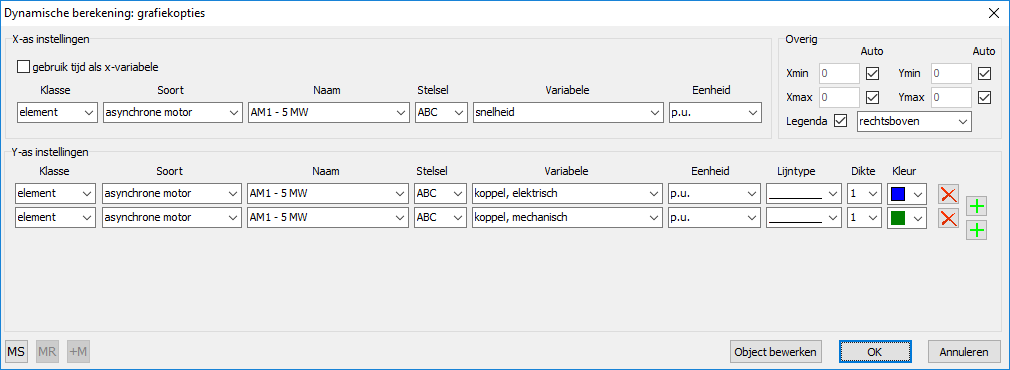Click the +M memory add button
1010x370 pixels.
[x=78, y=352]
